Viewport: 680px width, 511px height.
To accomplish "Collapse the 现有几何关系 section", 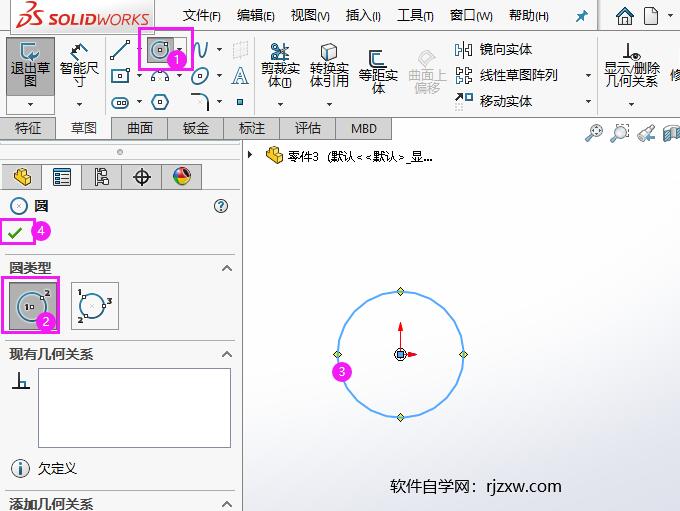I will (227, 354).
